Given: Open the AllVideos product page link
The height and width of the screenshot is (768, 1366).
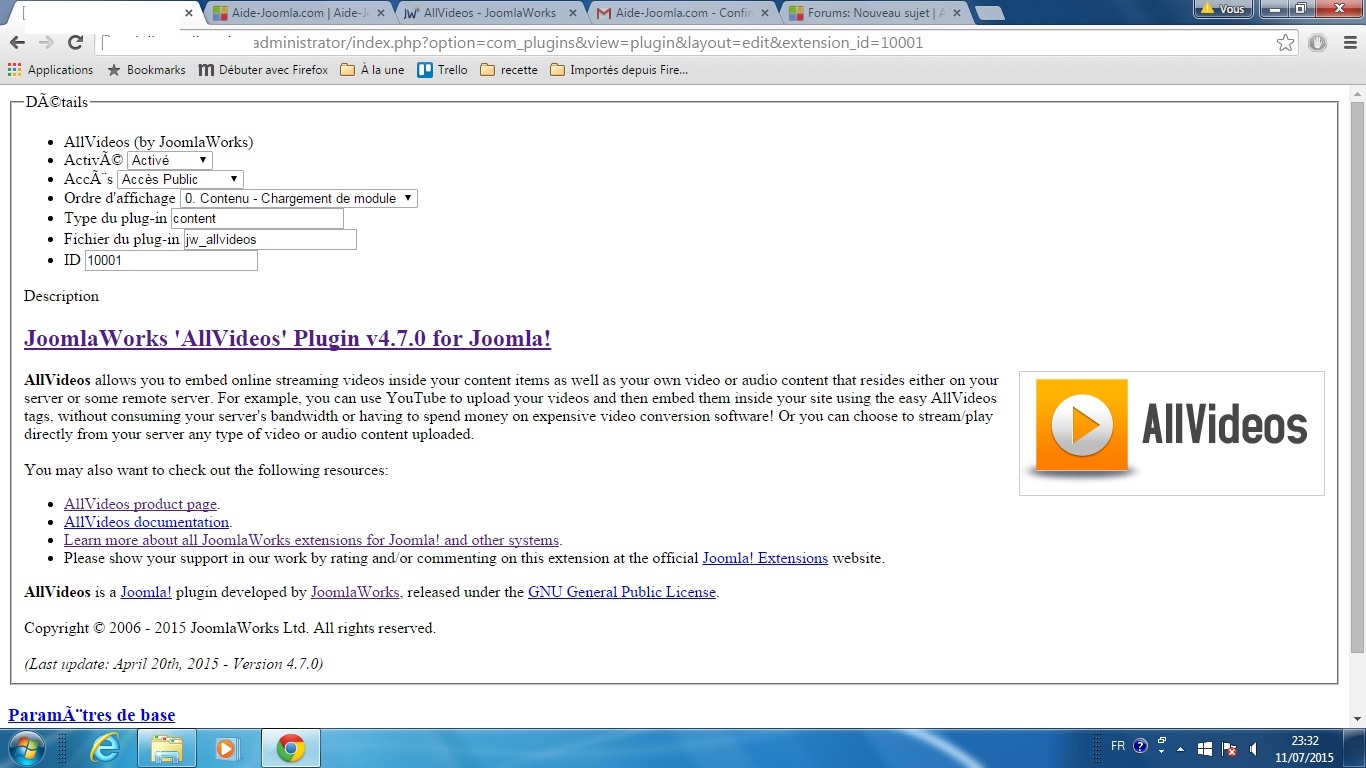Looking at the screenshot, I should (x=140, y=504).
